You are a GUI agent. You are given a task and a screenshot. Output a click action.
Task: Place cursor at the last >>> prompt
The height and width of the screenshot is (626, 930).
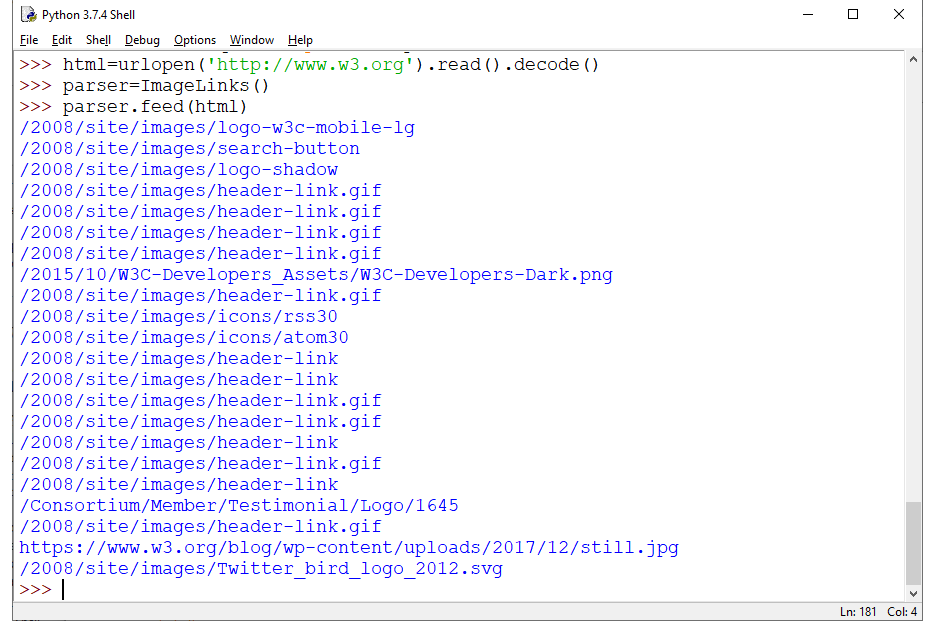point(63,589)
